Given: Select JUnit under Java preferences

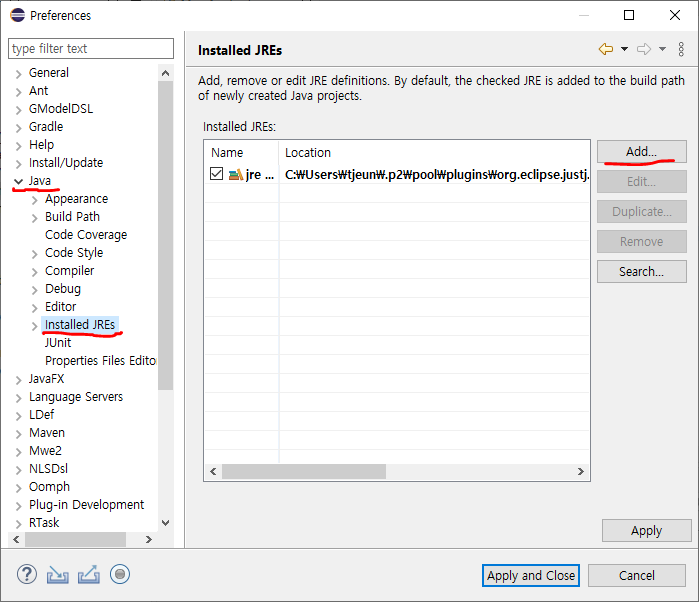Looking at the screenshot, I should click(58, 343).
